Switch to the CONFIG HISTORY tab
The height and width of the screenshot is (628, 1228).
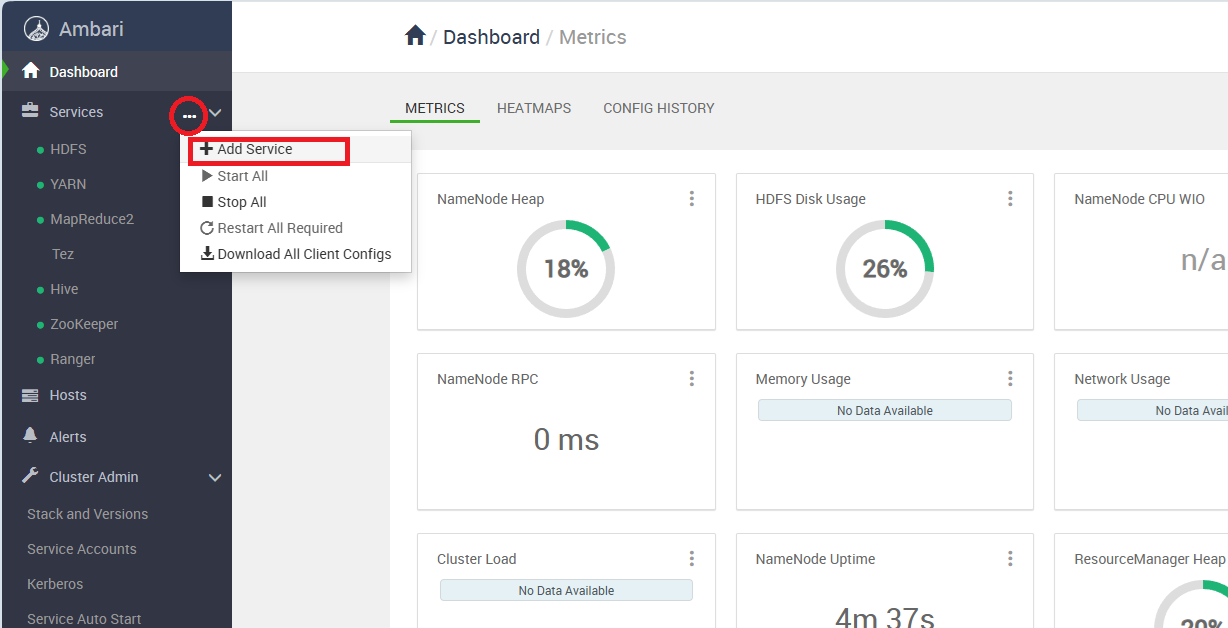click(x=659, y=108)
